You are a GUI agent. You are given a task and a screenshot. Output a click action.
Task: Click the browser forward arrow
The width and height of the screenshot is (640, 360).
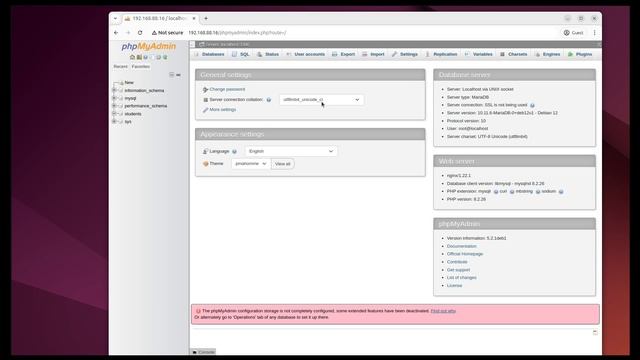pyautogui.click(x=128, y=33)
